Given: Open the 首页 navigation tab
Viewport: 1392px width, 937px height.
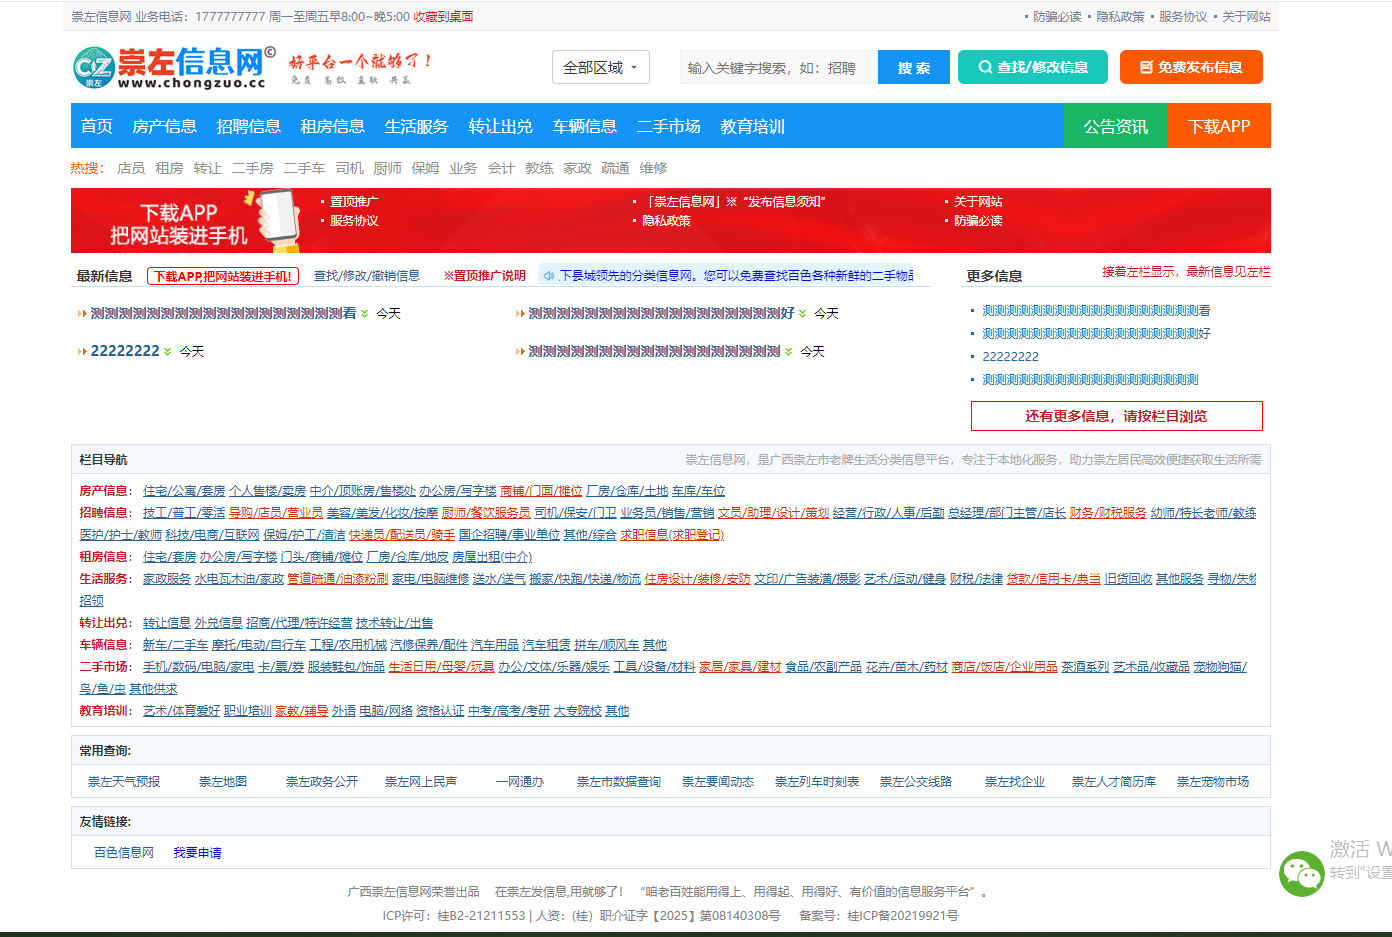Looking at the screenshot, I should [x=97, y=126].
